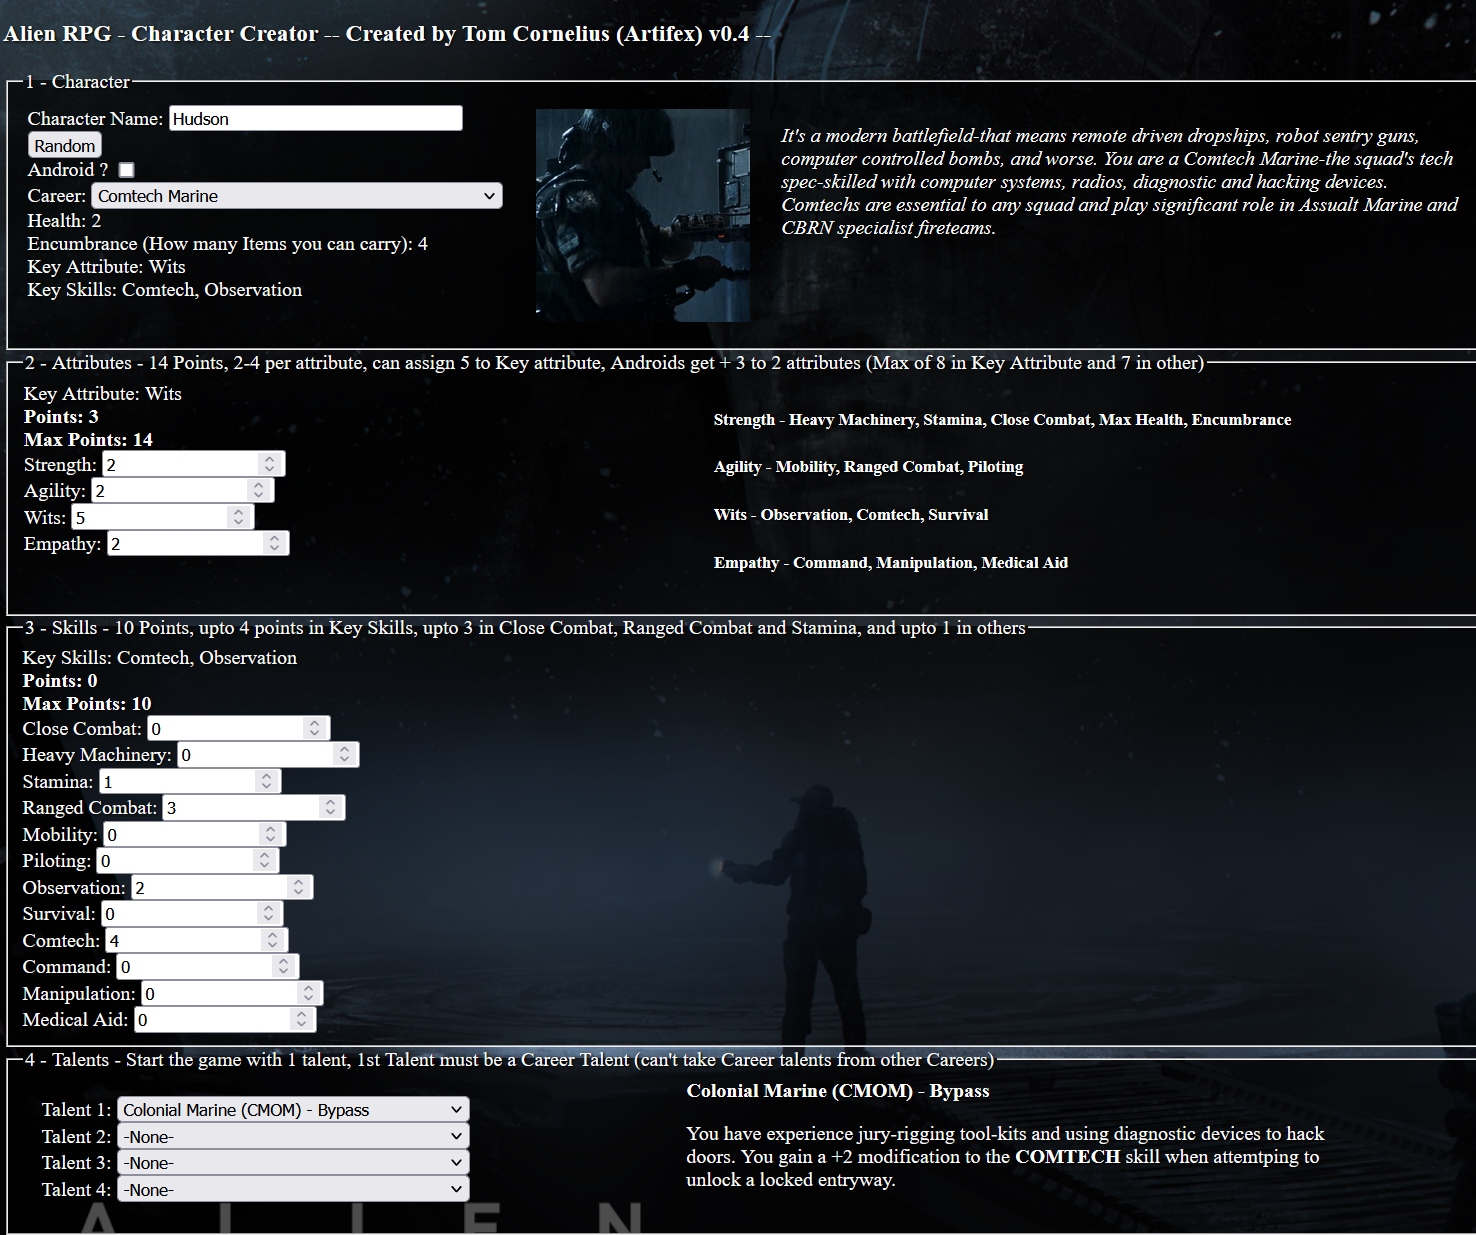The width and height of the screenshot is (1476, 1235).
Task: Increase the Close Combat skill value
Action: [x=316, y=723]
